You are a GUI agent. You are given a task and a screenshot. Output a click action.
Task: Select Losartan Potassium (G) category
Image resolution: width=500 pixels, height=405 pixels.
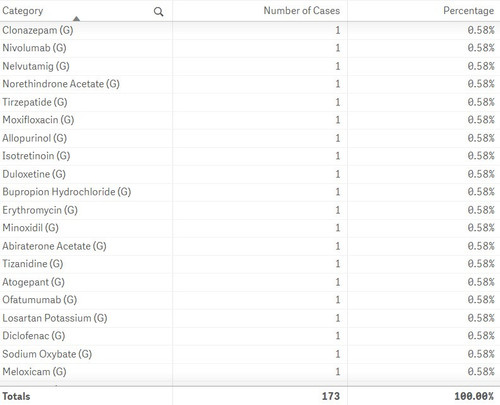tap(55, 318)
